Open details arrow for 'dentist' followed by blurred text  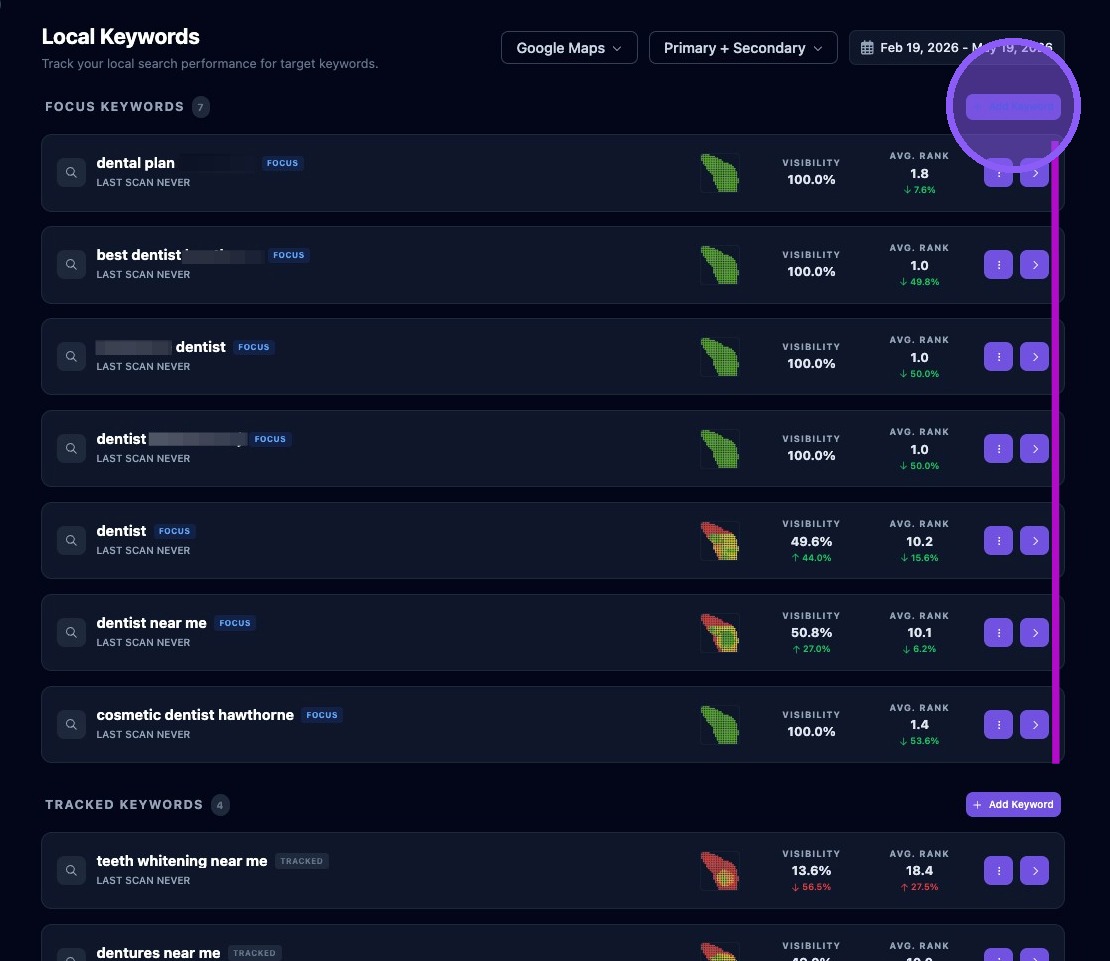[1034, 449]
